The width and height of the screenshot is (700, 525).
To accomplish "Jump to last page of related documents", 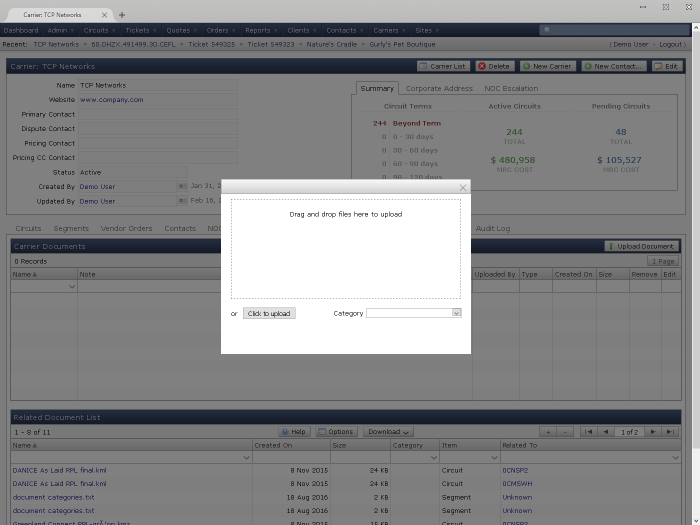I will [671, 432].
